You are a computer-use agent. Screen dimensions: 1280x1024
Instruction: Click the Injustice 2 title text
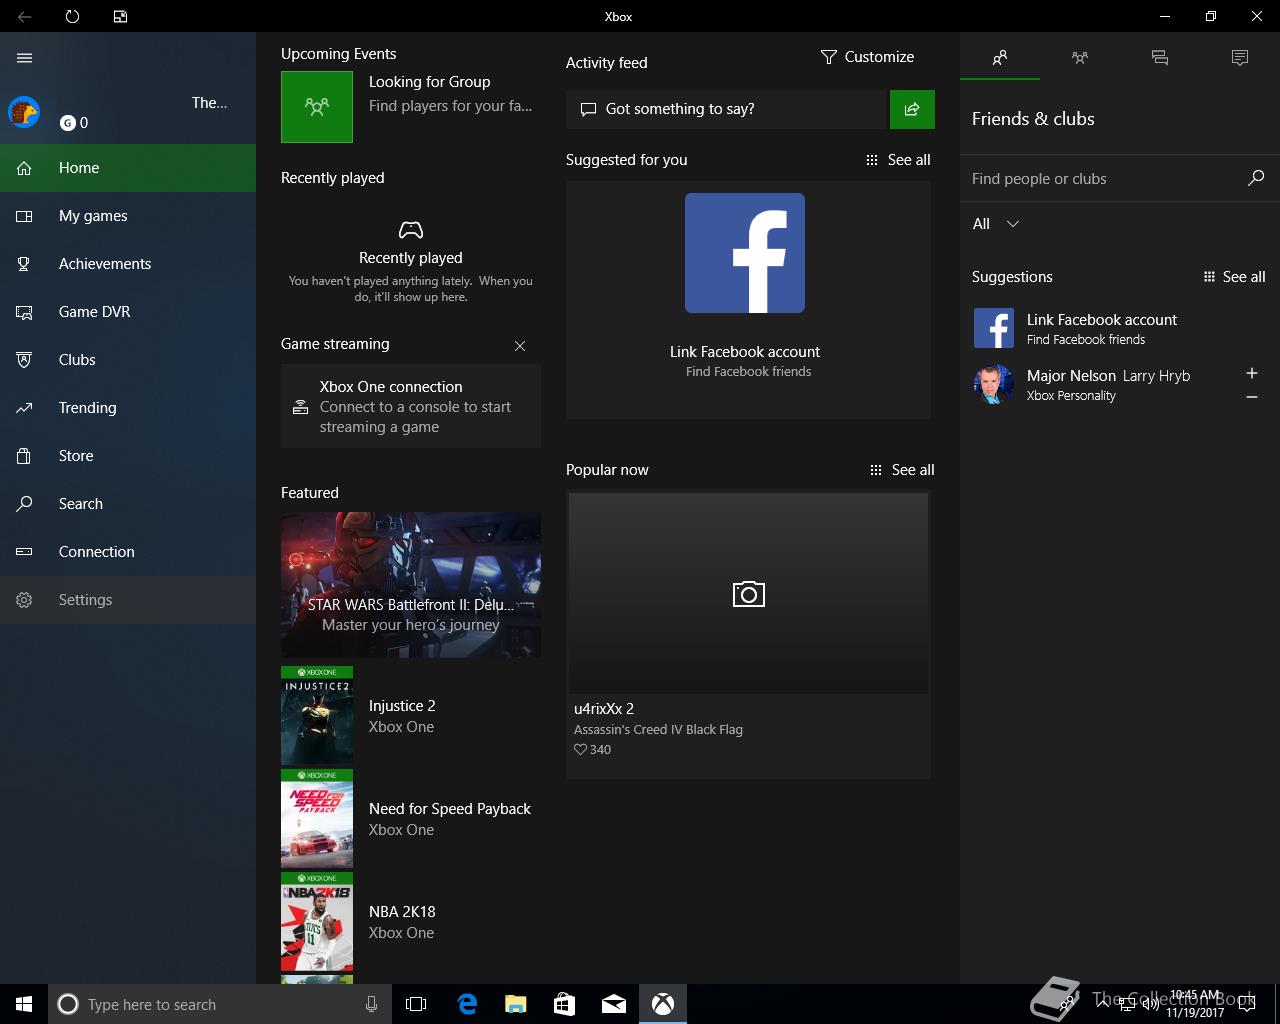click(x=402, y=706)
